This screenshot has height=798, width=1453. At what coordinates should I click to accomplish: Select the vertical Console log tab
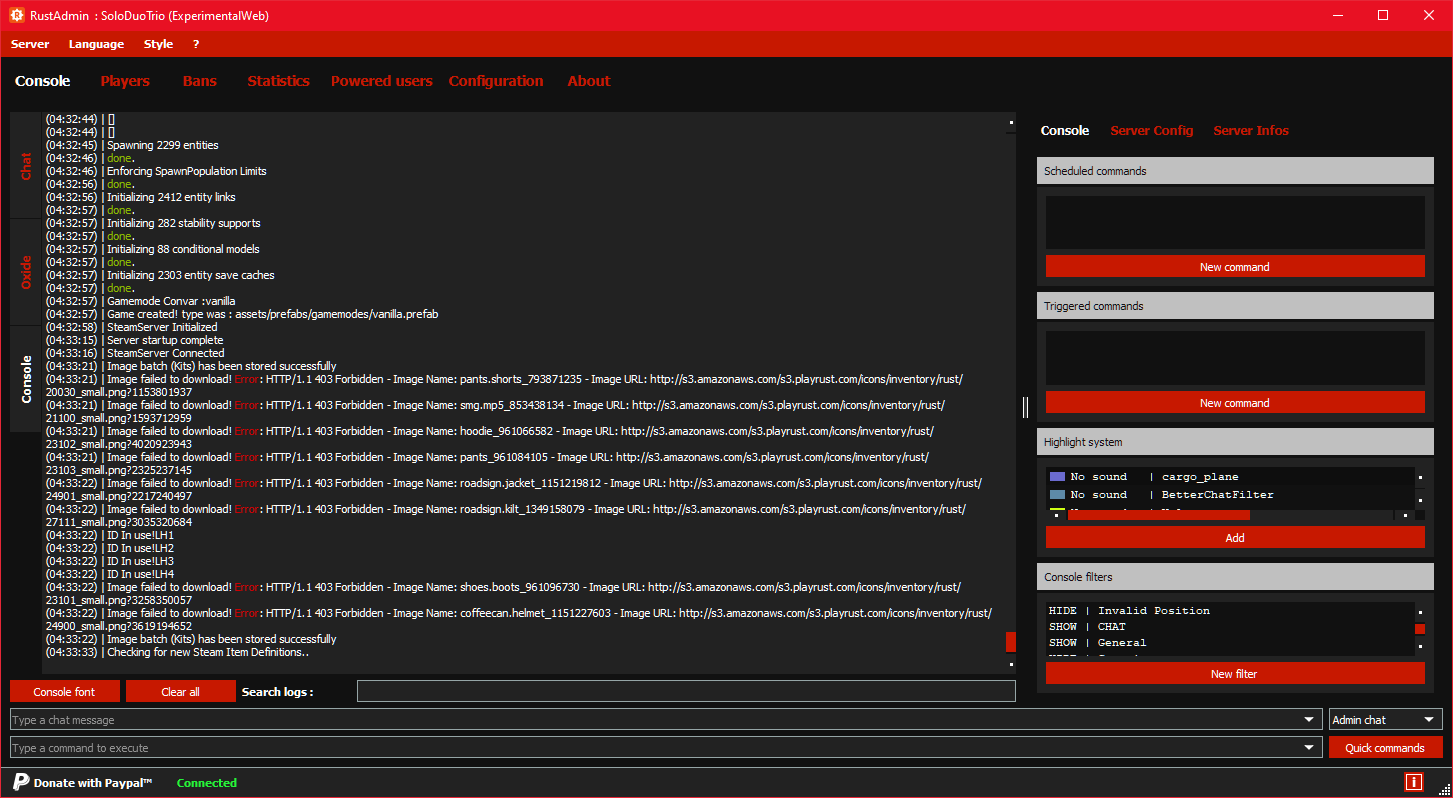26,379
